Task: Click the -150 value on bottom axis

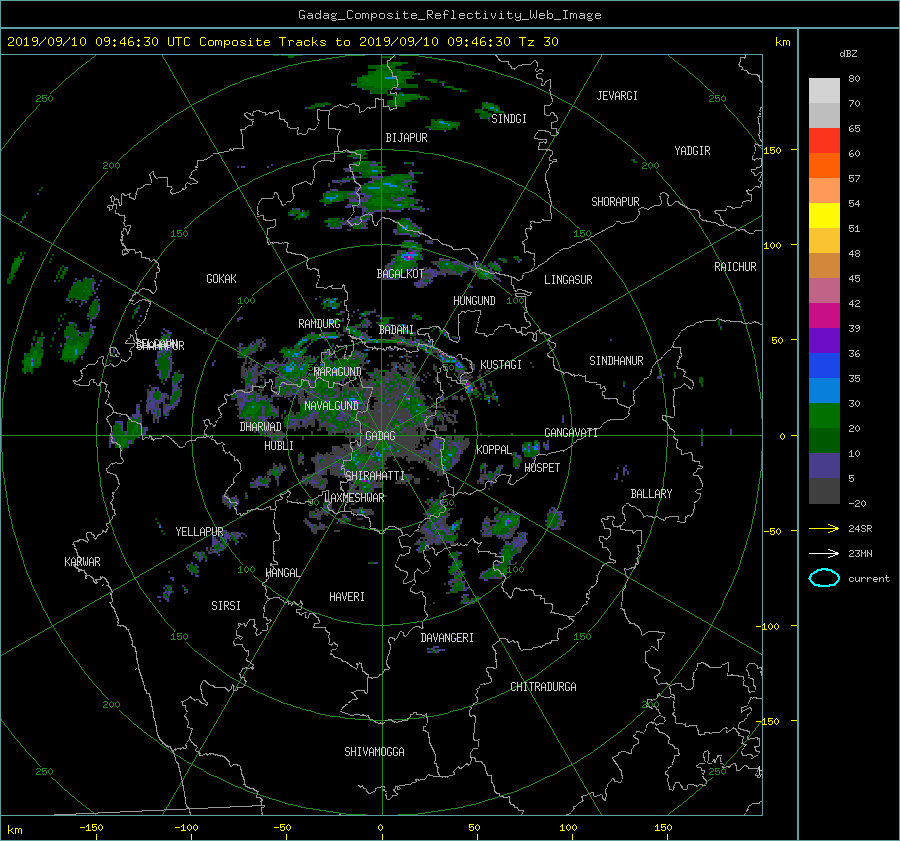Action: point(91,828)
